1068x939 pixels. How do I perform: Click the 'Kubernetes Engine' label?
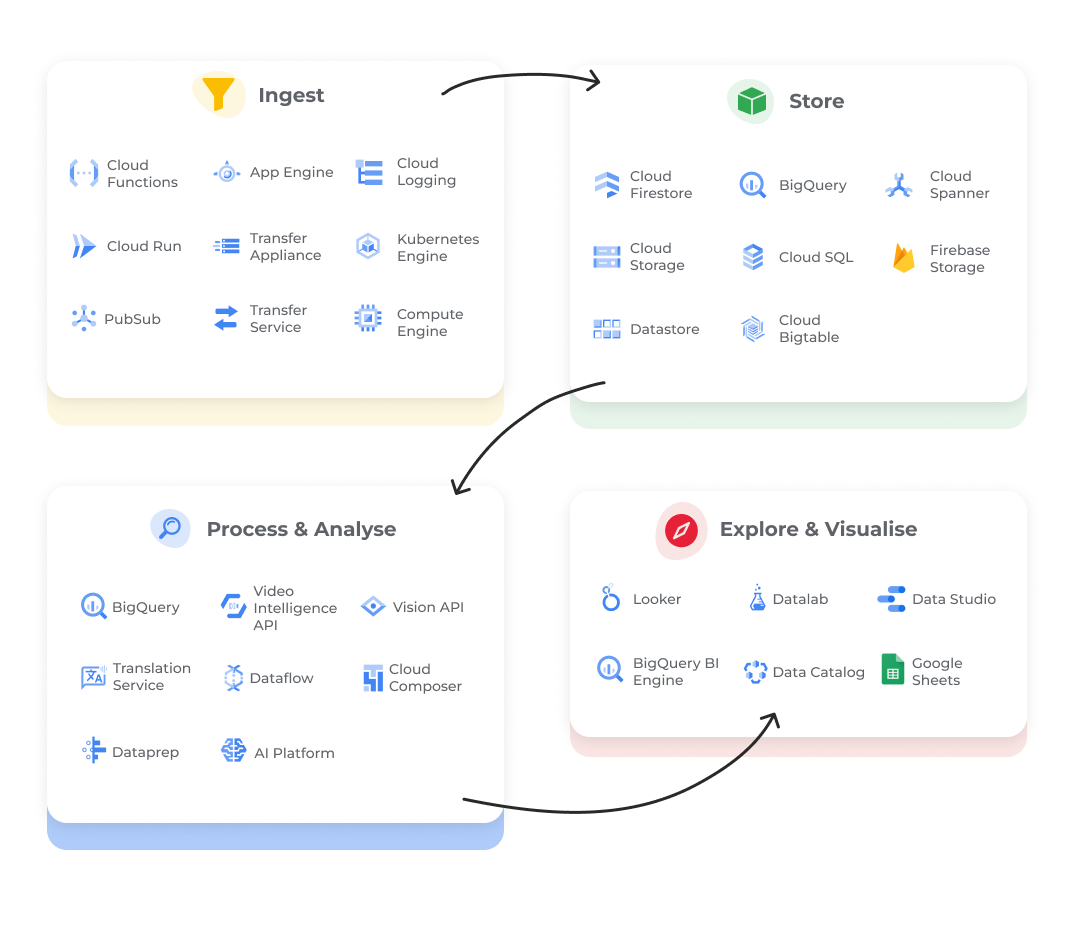438,247
